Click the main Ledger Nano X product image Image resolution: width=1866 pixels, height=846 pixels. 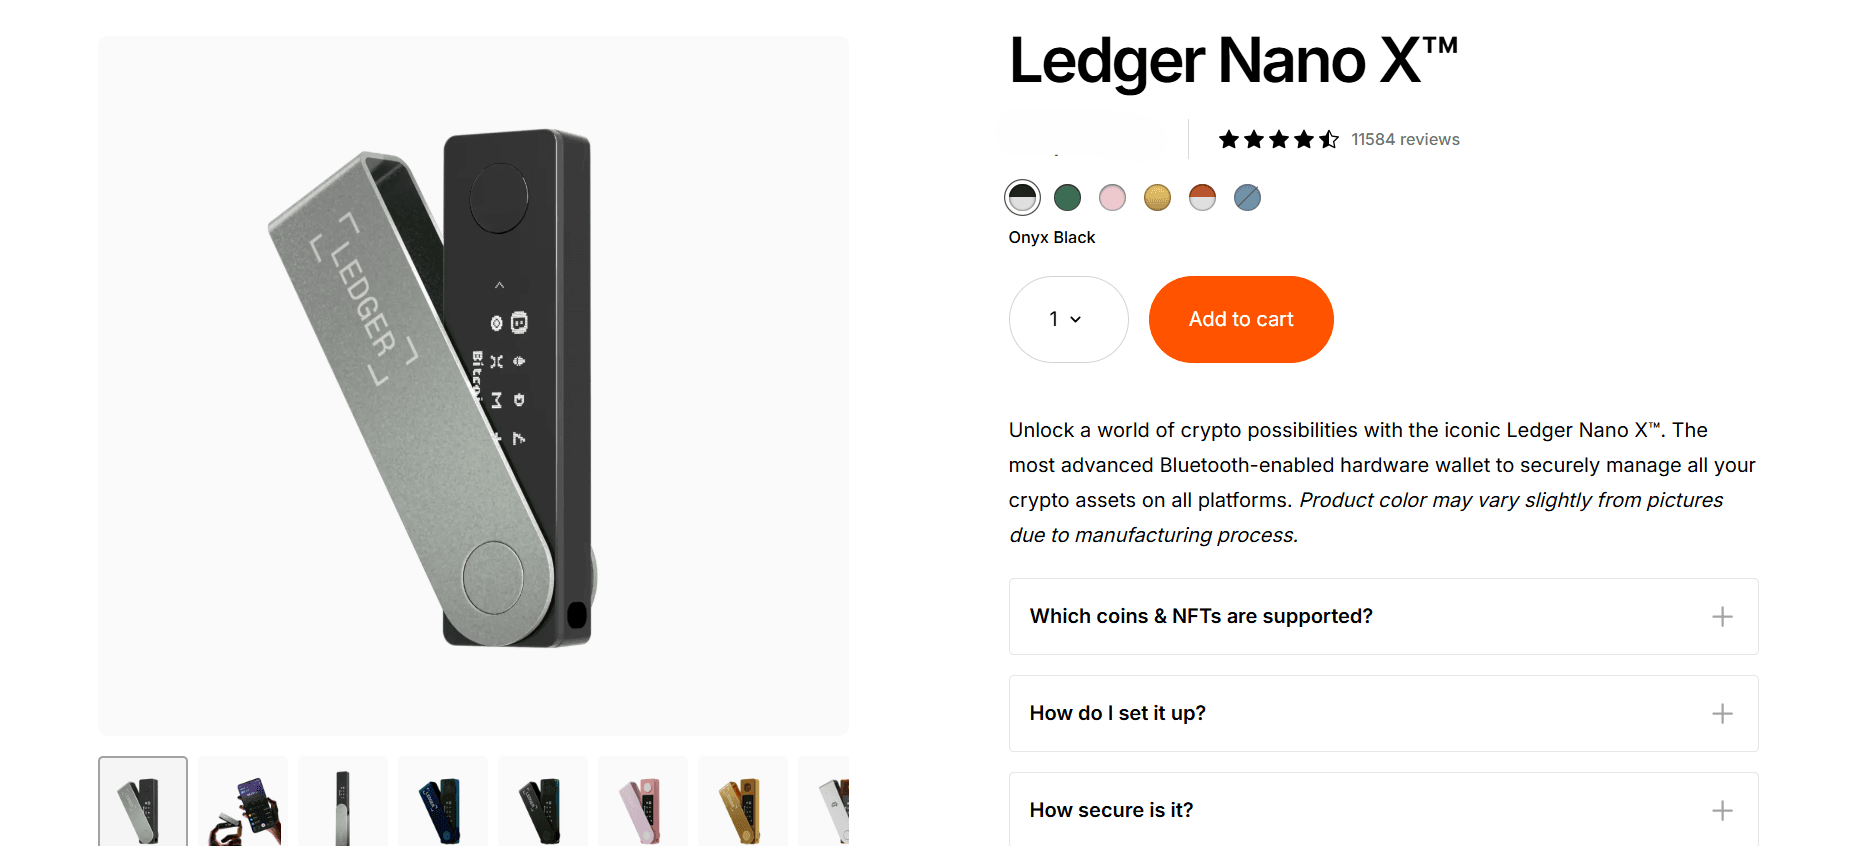[x=473, y=386]
